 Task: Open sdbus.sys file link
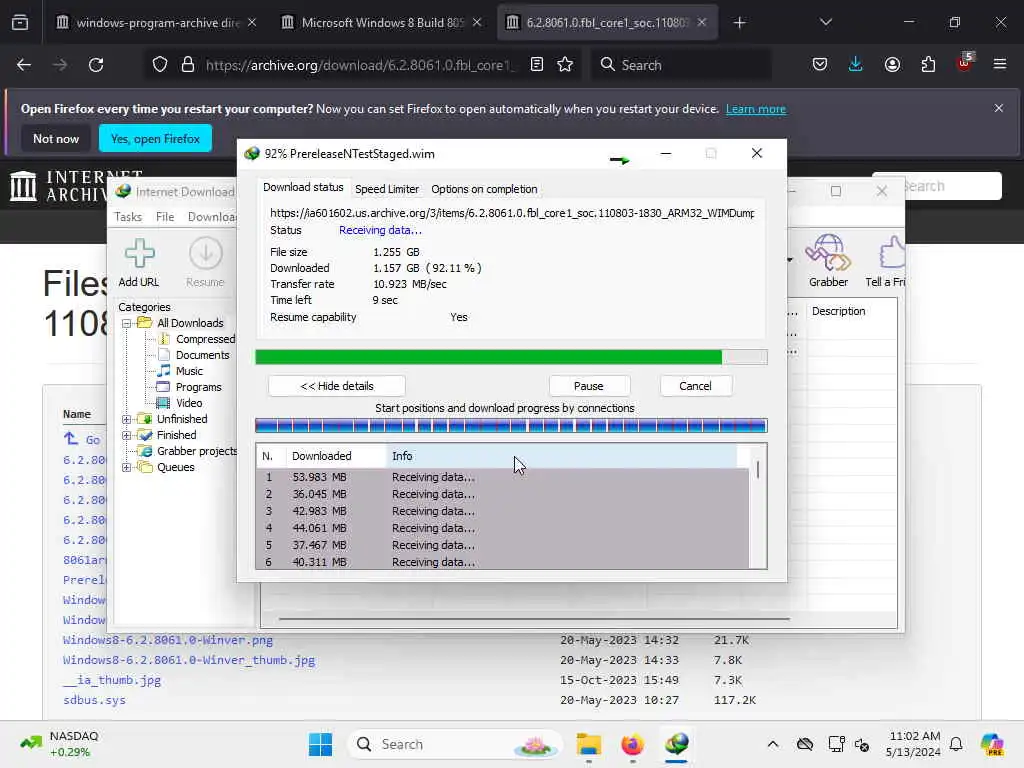[94, 699]
